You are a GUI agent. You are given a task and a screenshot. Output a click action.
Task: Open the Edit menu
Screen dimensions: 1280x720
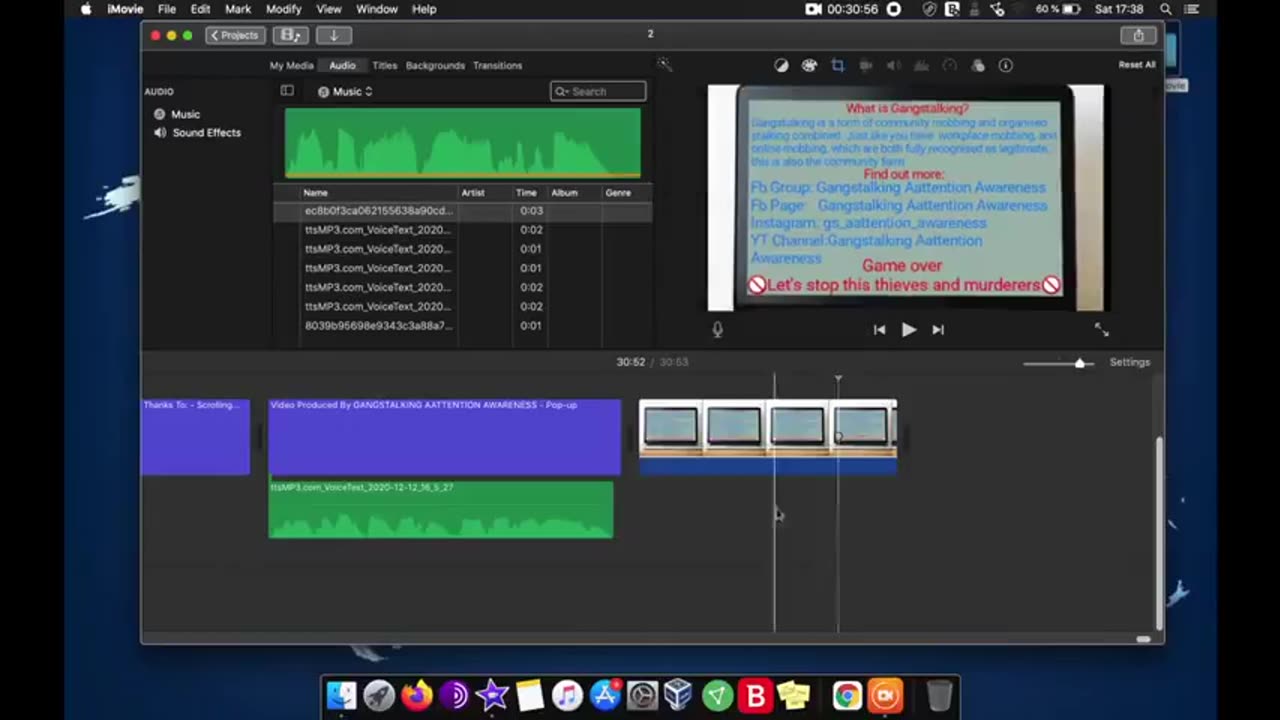click(201, 9)
